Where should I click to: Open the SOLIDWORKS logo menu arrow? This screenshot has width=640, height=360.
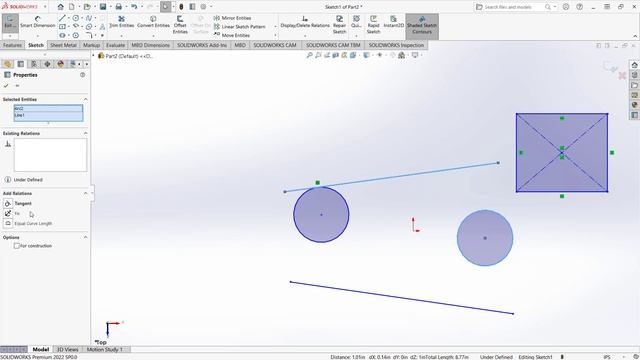coord(45,7)
